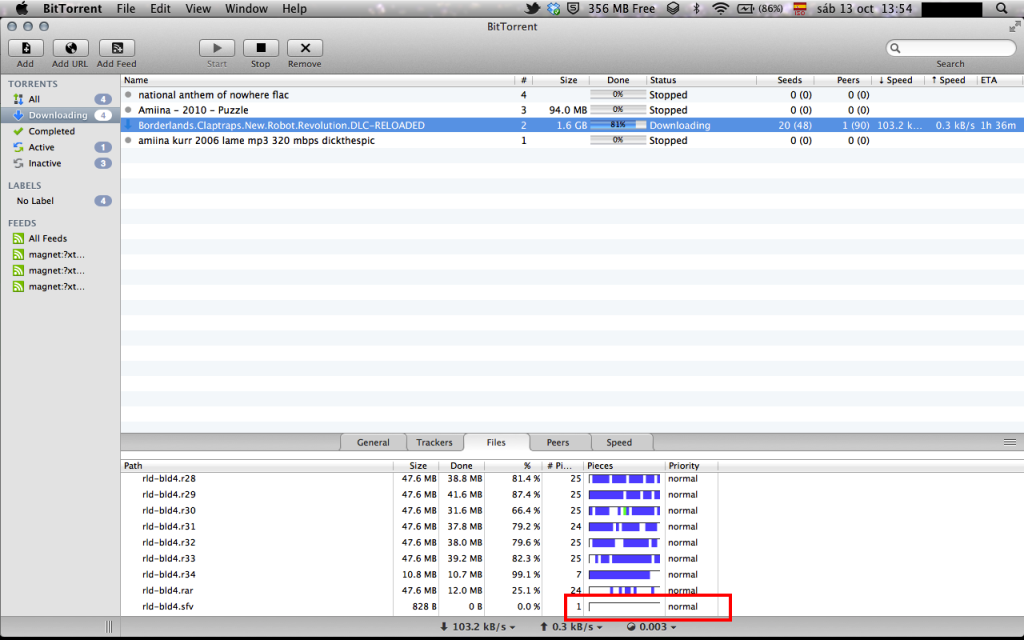This screenshot has width=1024, height=640.
Task: Click the 81% progress bar of Borderlands
Action: coord(618,125)
